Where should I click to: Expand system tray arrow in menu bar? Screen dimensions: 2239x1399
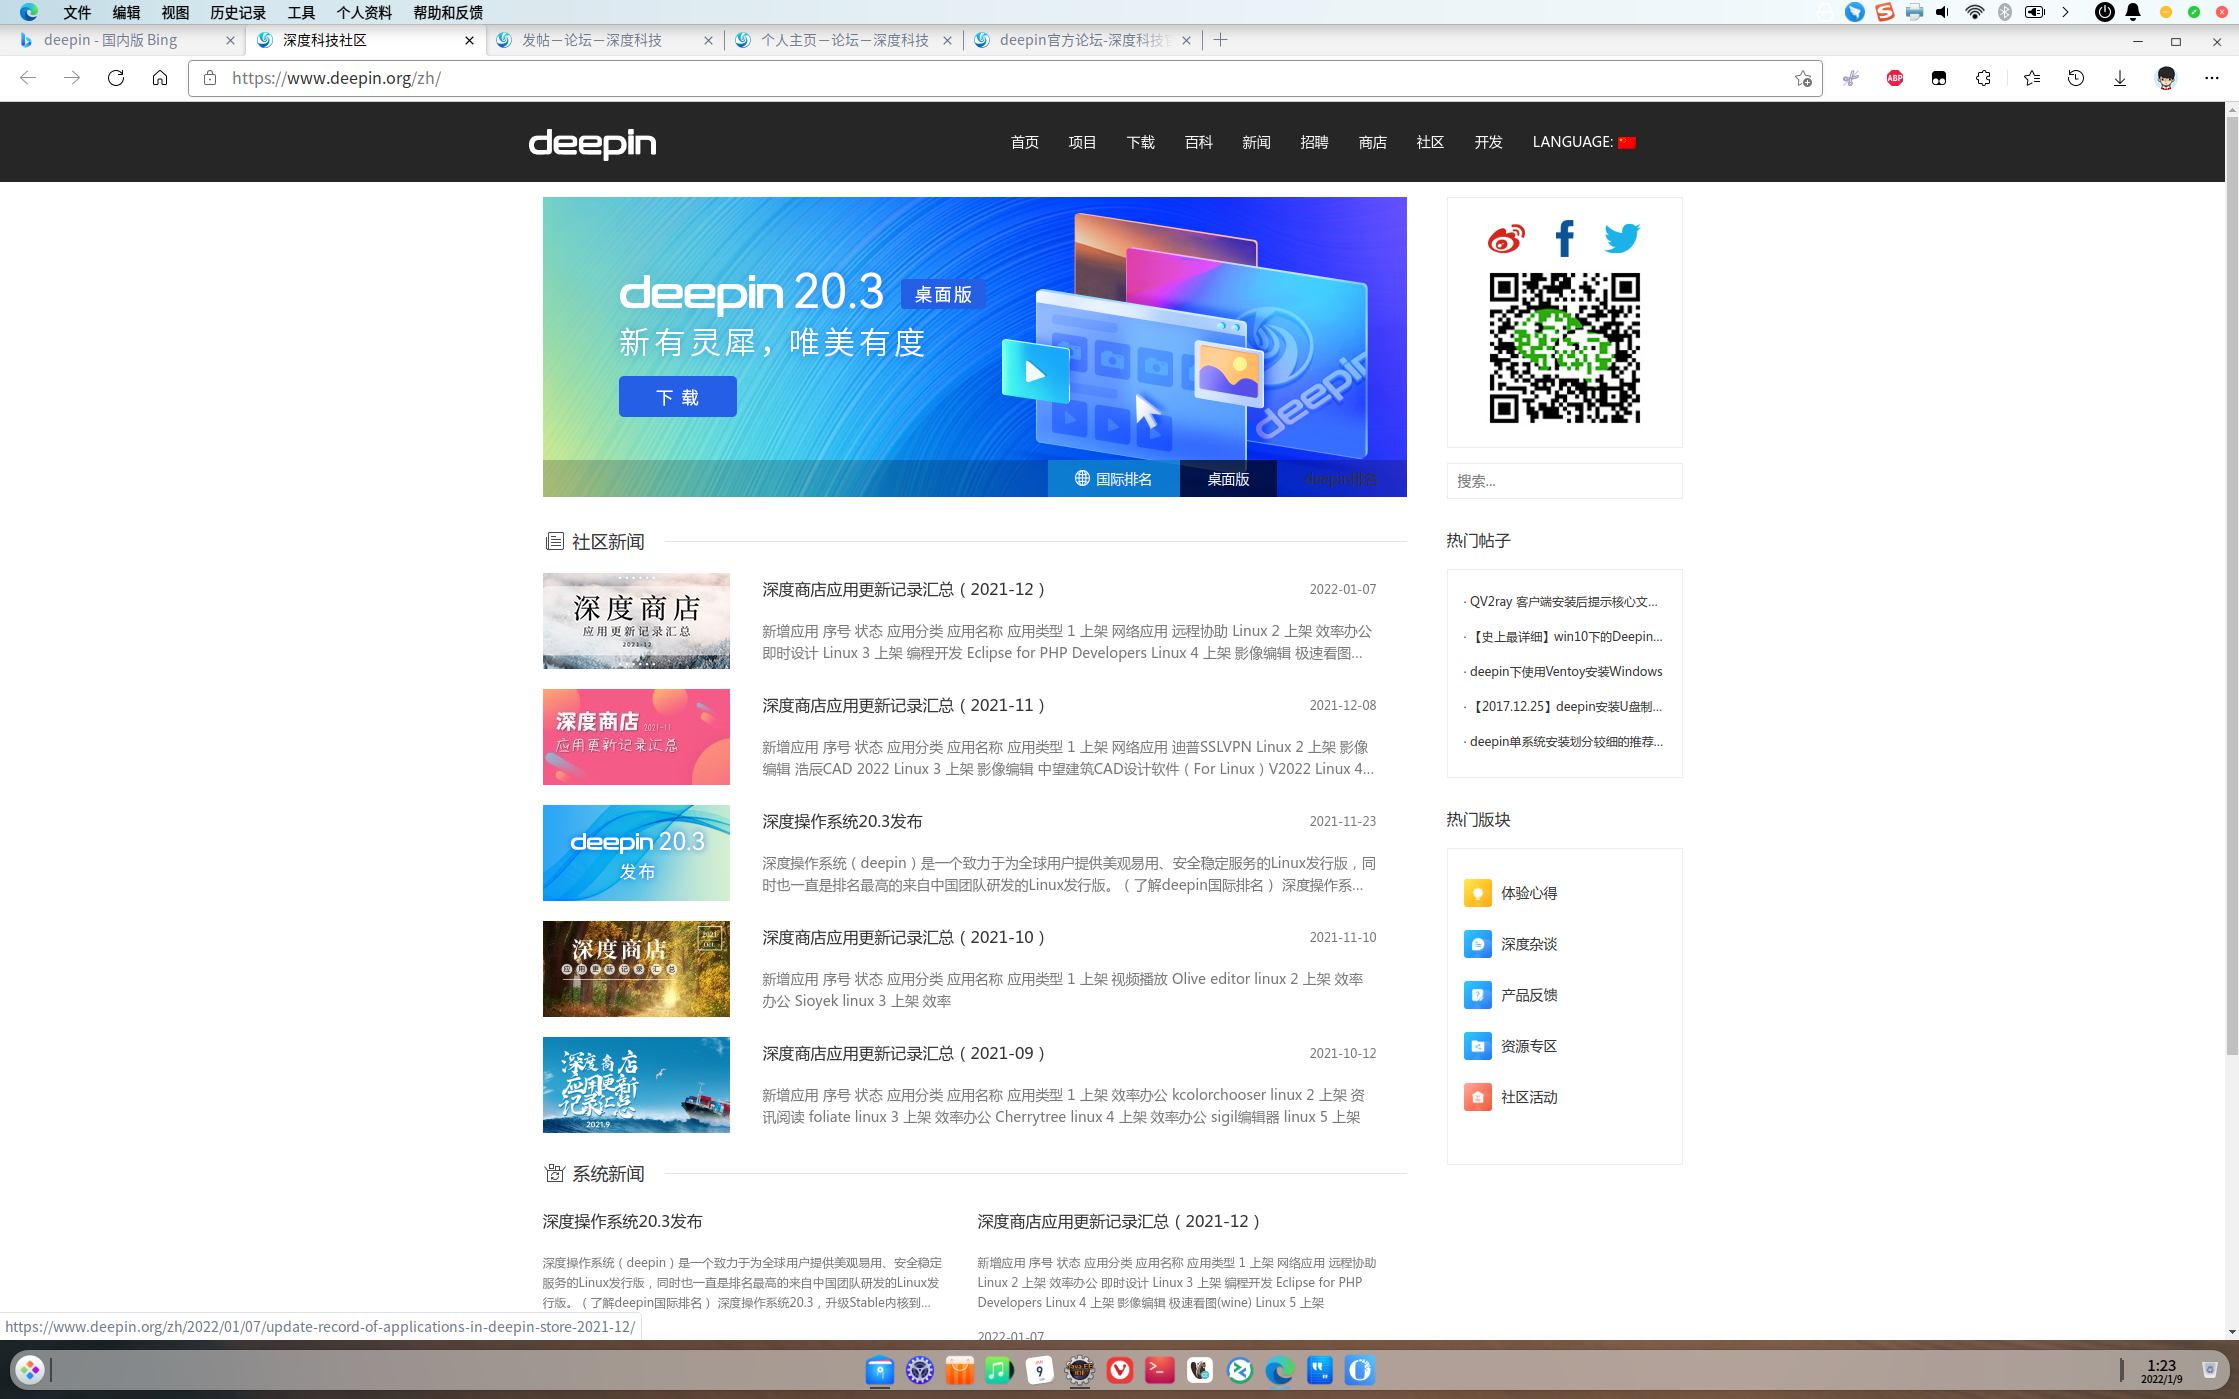click(2065, 12)
